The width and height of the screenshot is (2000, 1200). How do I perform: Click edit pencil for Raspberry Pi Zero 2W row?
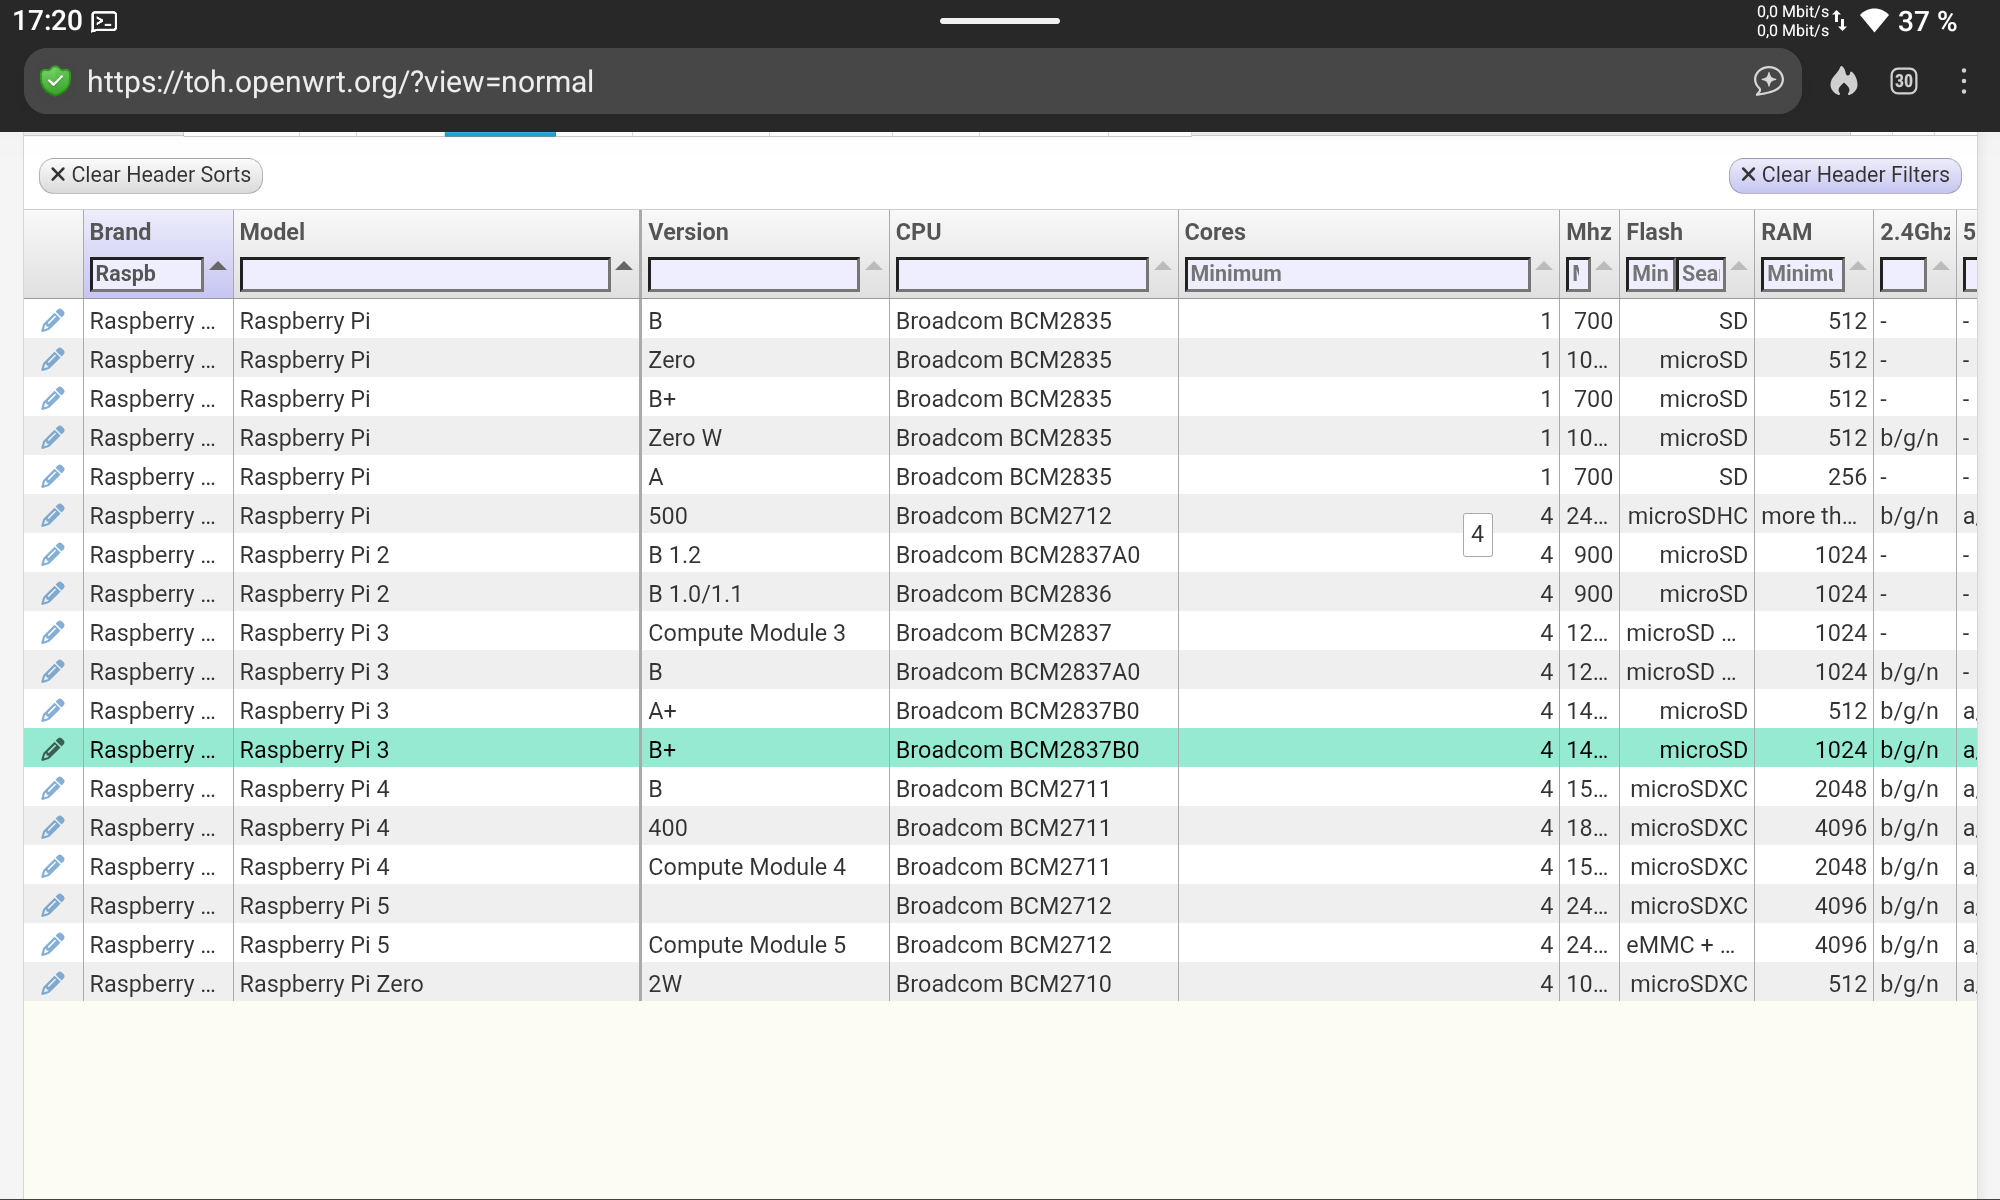tap(53, 983)
